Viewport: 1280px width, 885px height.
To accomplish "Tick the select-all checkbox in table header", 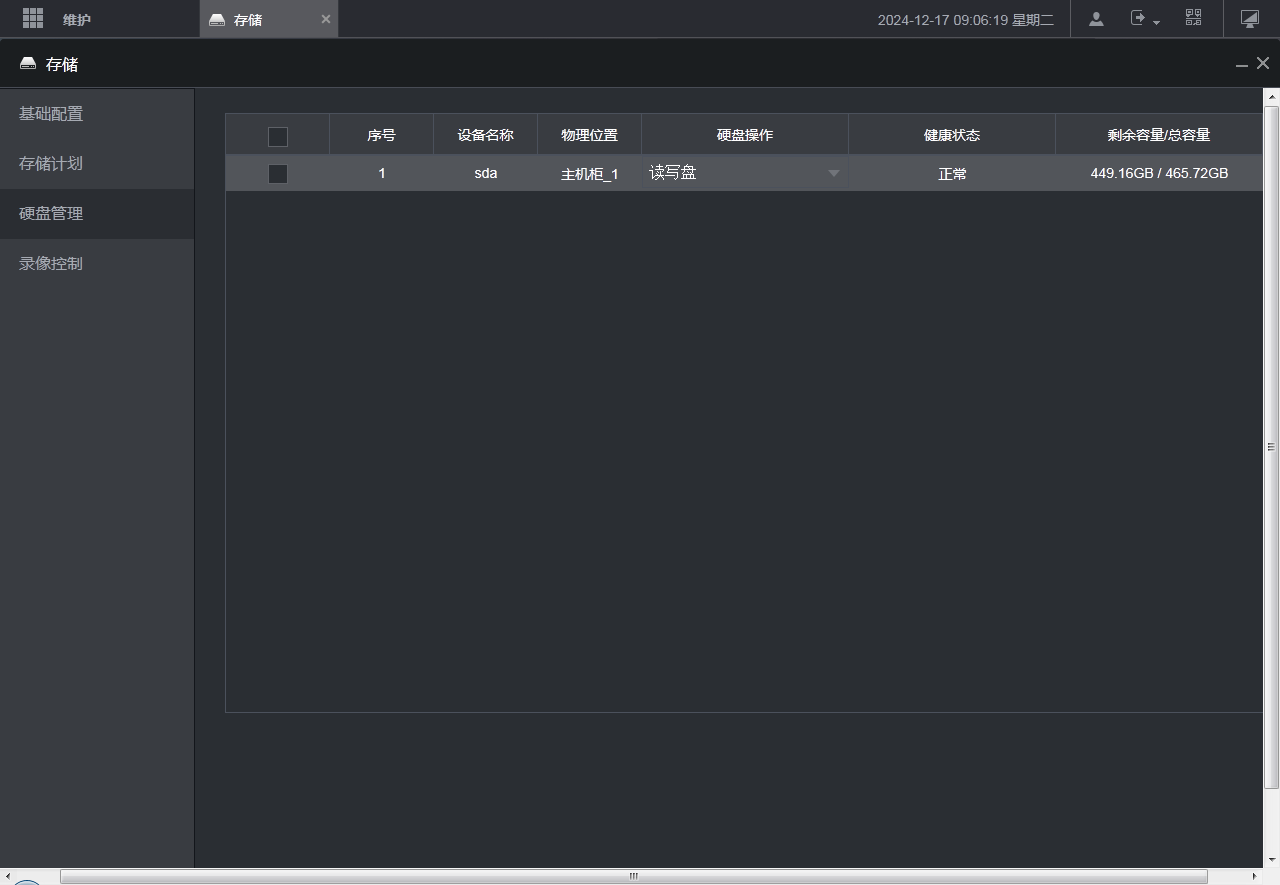I will point(278,136).
